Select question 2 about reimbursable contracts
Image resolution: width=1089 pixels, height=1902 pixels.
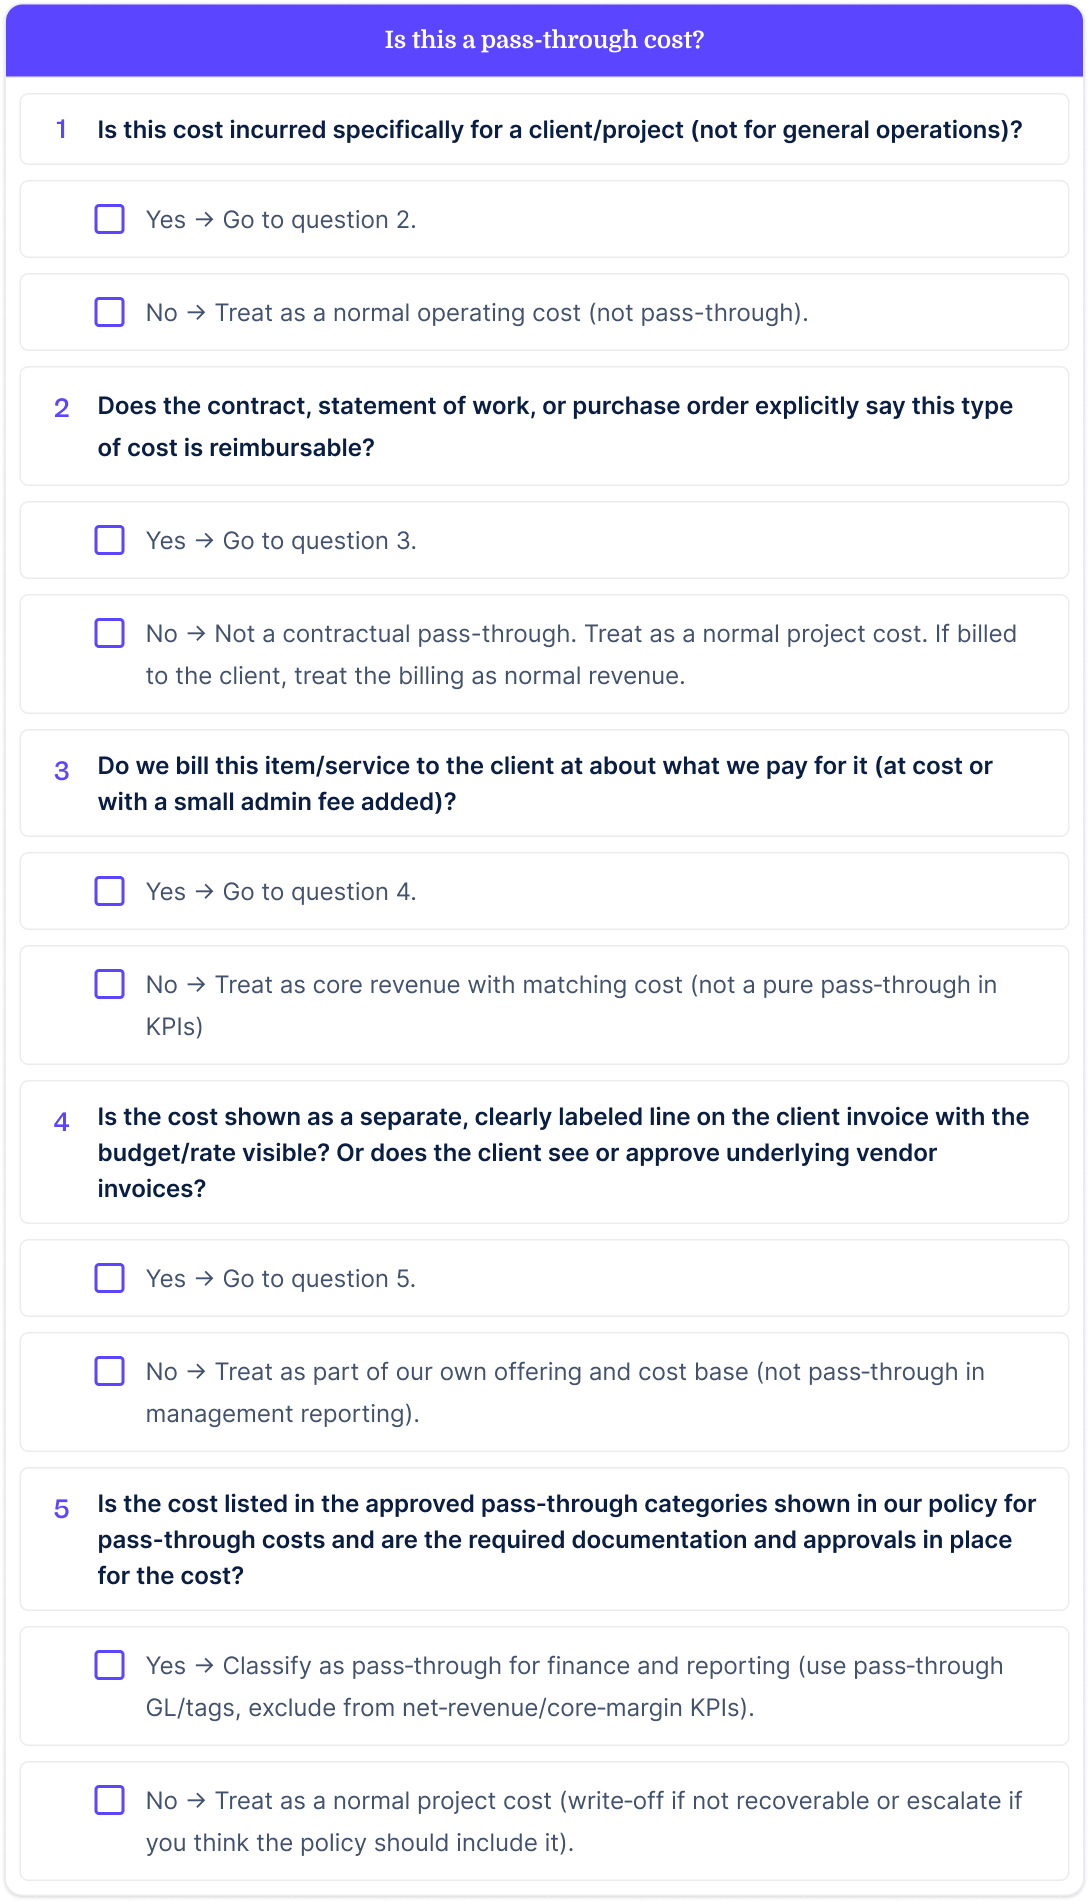[x=544, y=426]
